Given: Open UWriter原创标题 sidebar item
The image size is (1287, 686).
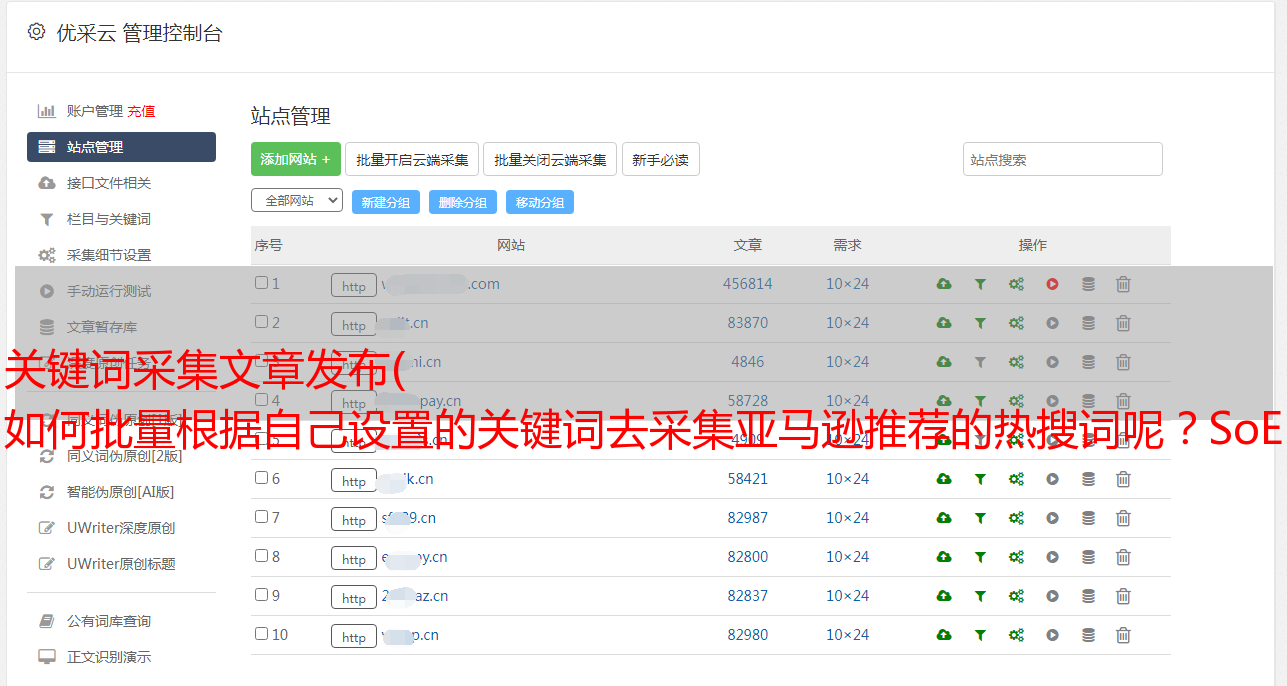Looking at the screenshot, I should coord(121,564).
